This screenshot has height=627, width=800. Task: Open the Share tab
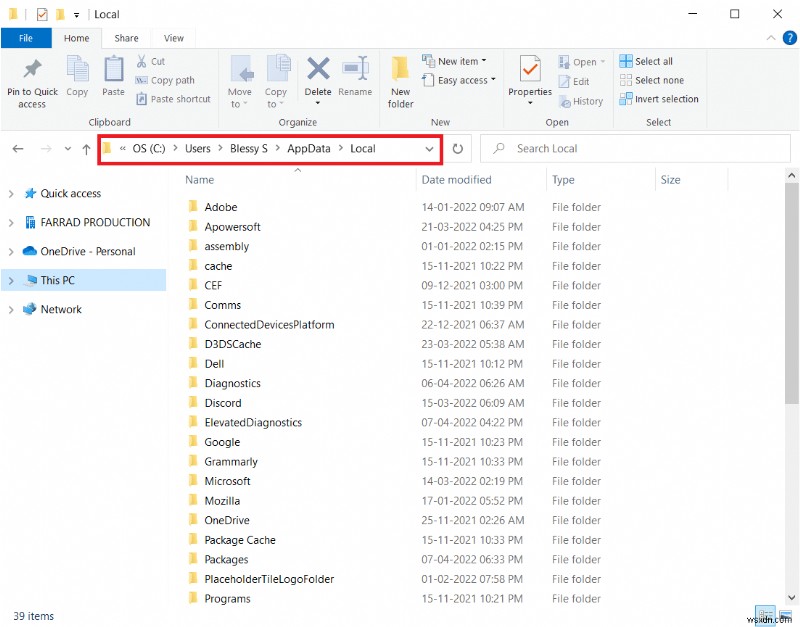pos(126,37)
